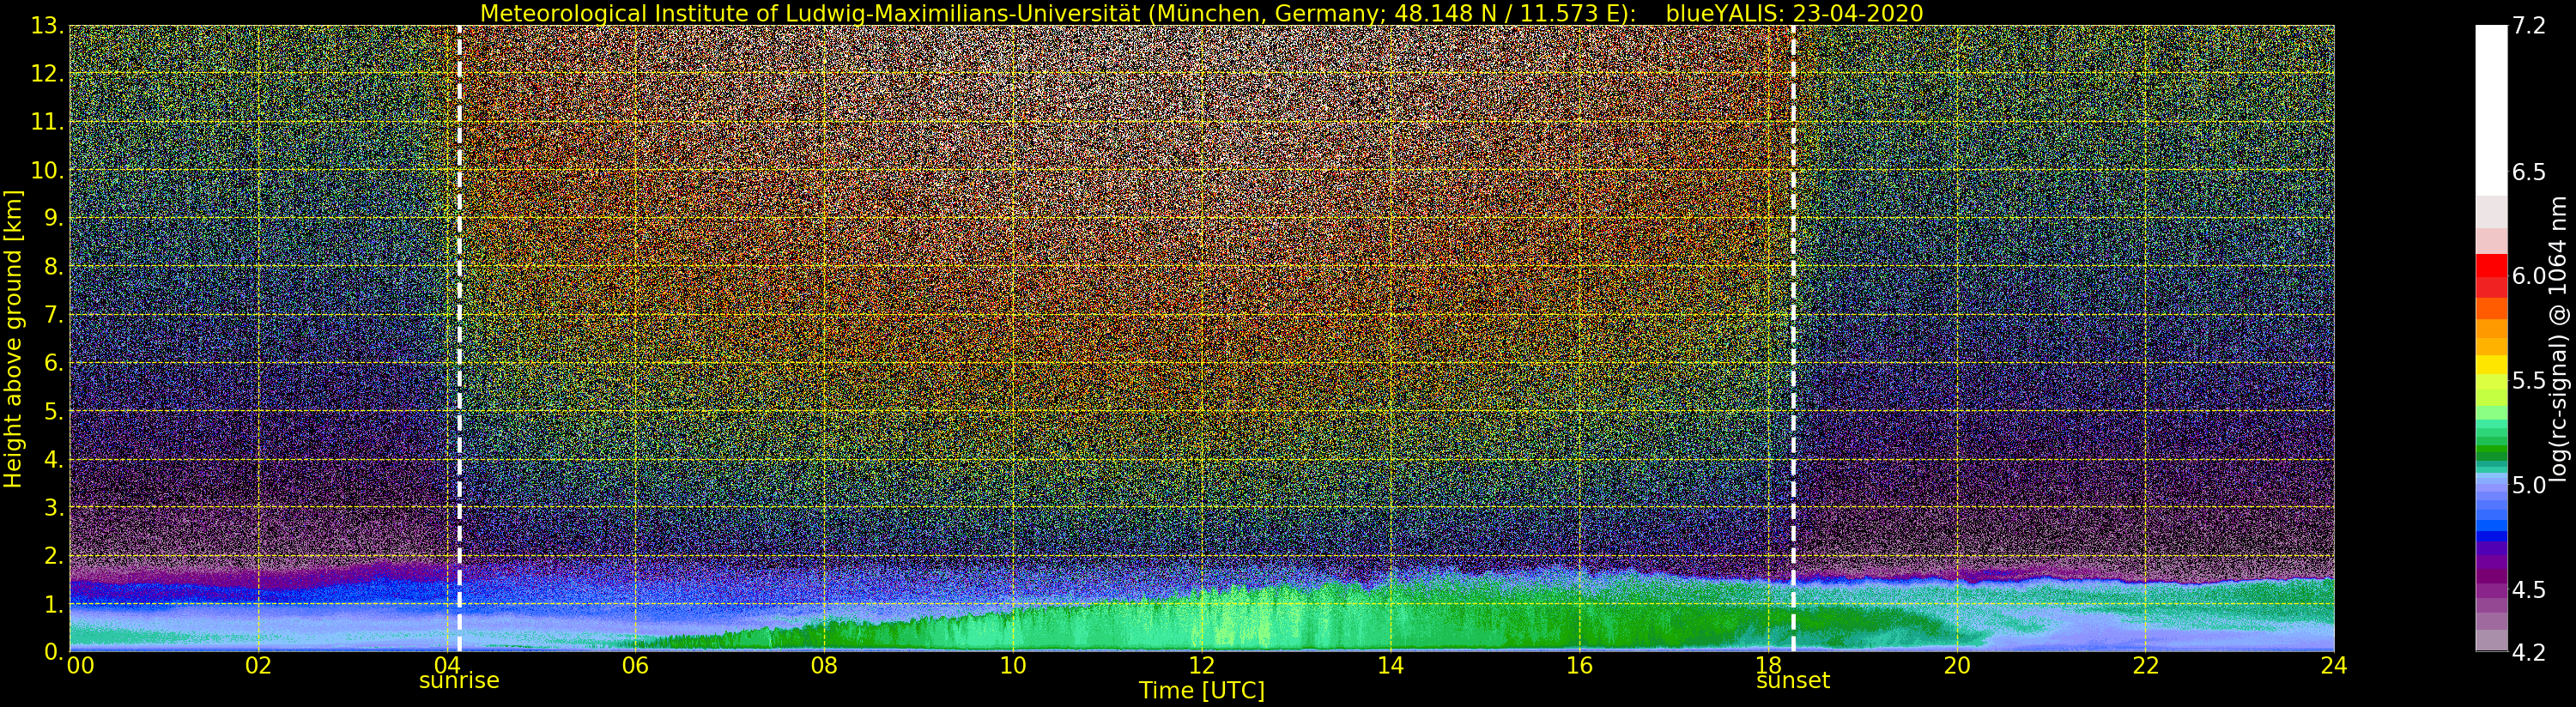The height and width of the screenshot is (707, 2576).
Task: Click the '11.' tick on the height axis
Action: (x=47, y=122)
